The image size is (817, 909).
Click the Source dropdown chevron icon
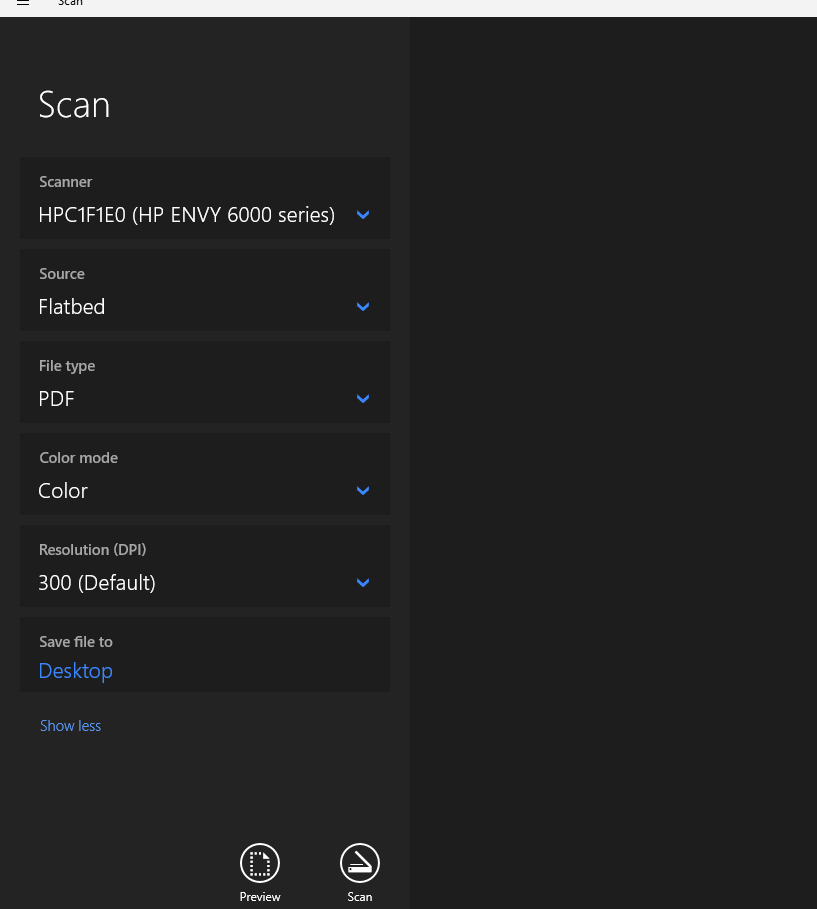tap(362, 306)
